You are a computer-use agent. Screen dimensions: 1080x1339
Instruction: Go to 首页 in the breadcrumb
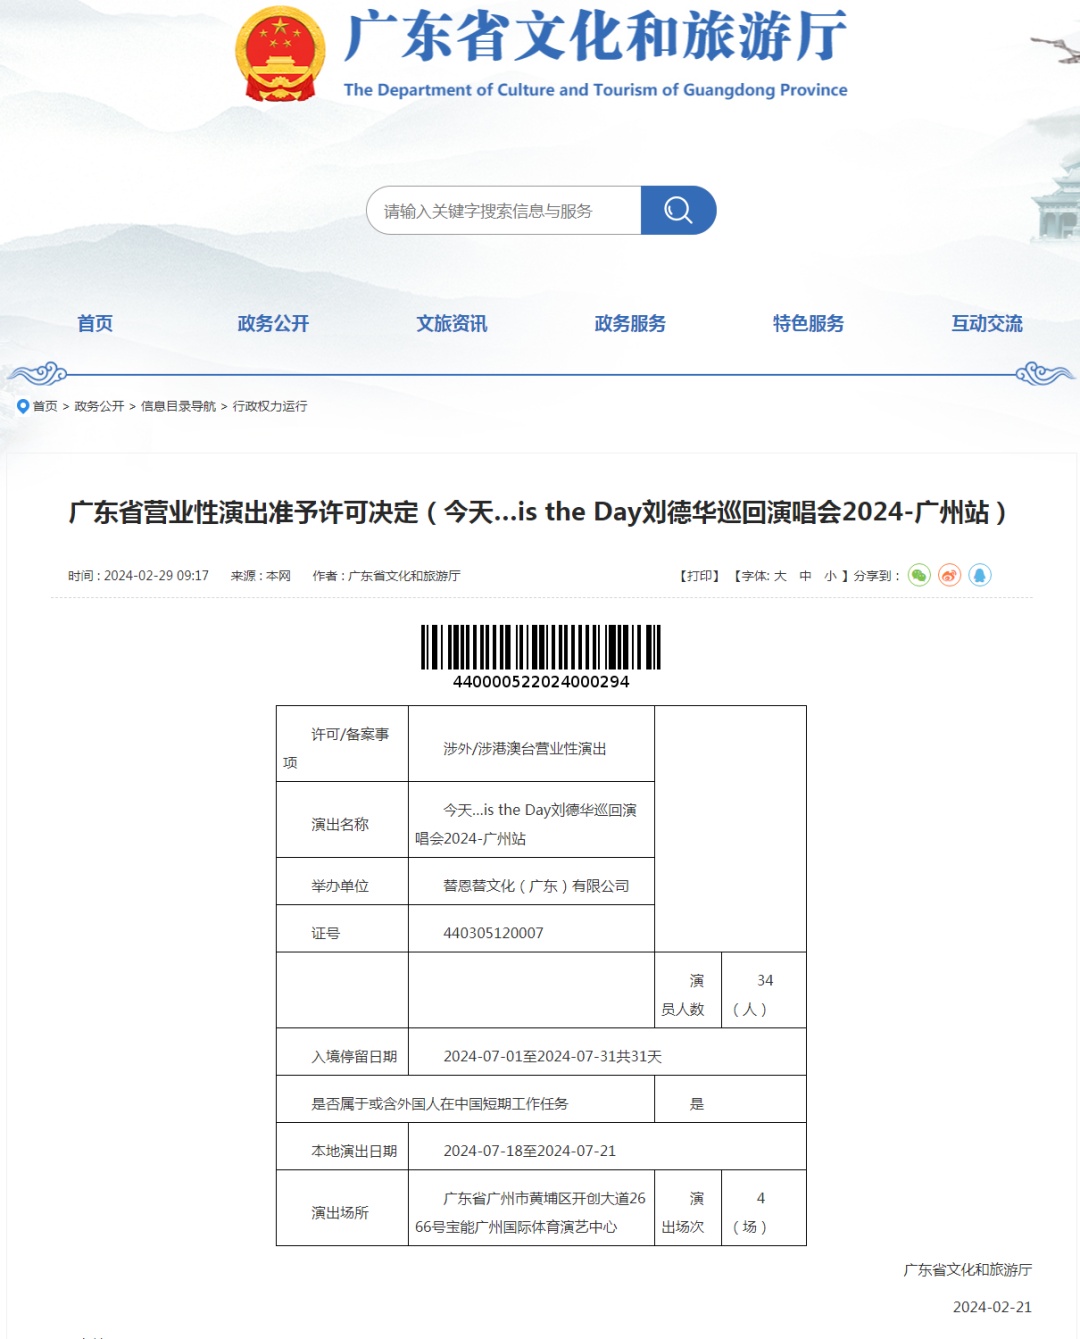tap(45, 406)
